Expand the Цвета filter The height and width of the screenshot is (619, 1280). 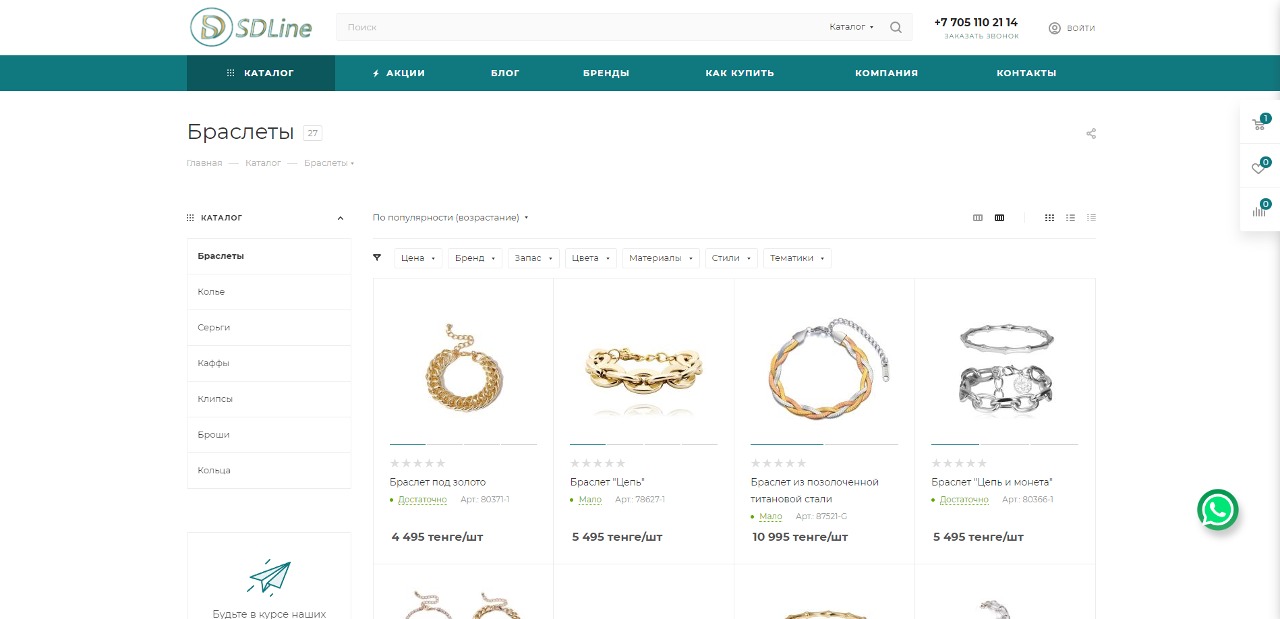coord(590,258)
